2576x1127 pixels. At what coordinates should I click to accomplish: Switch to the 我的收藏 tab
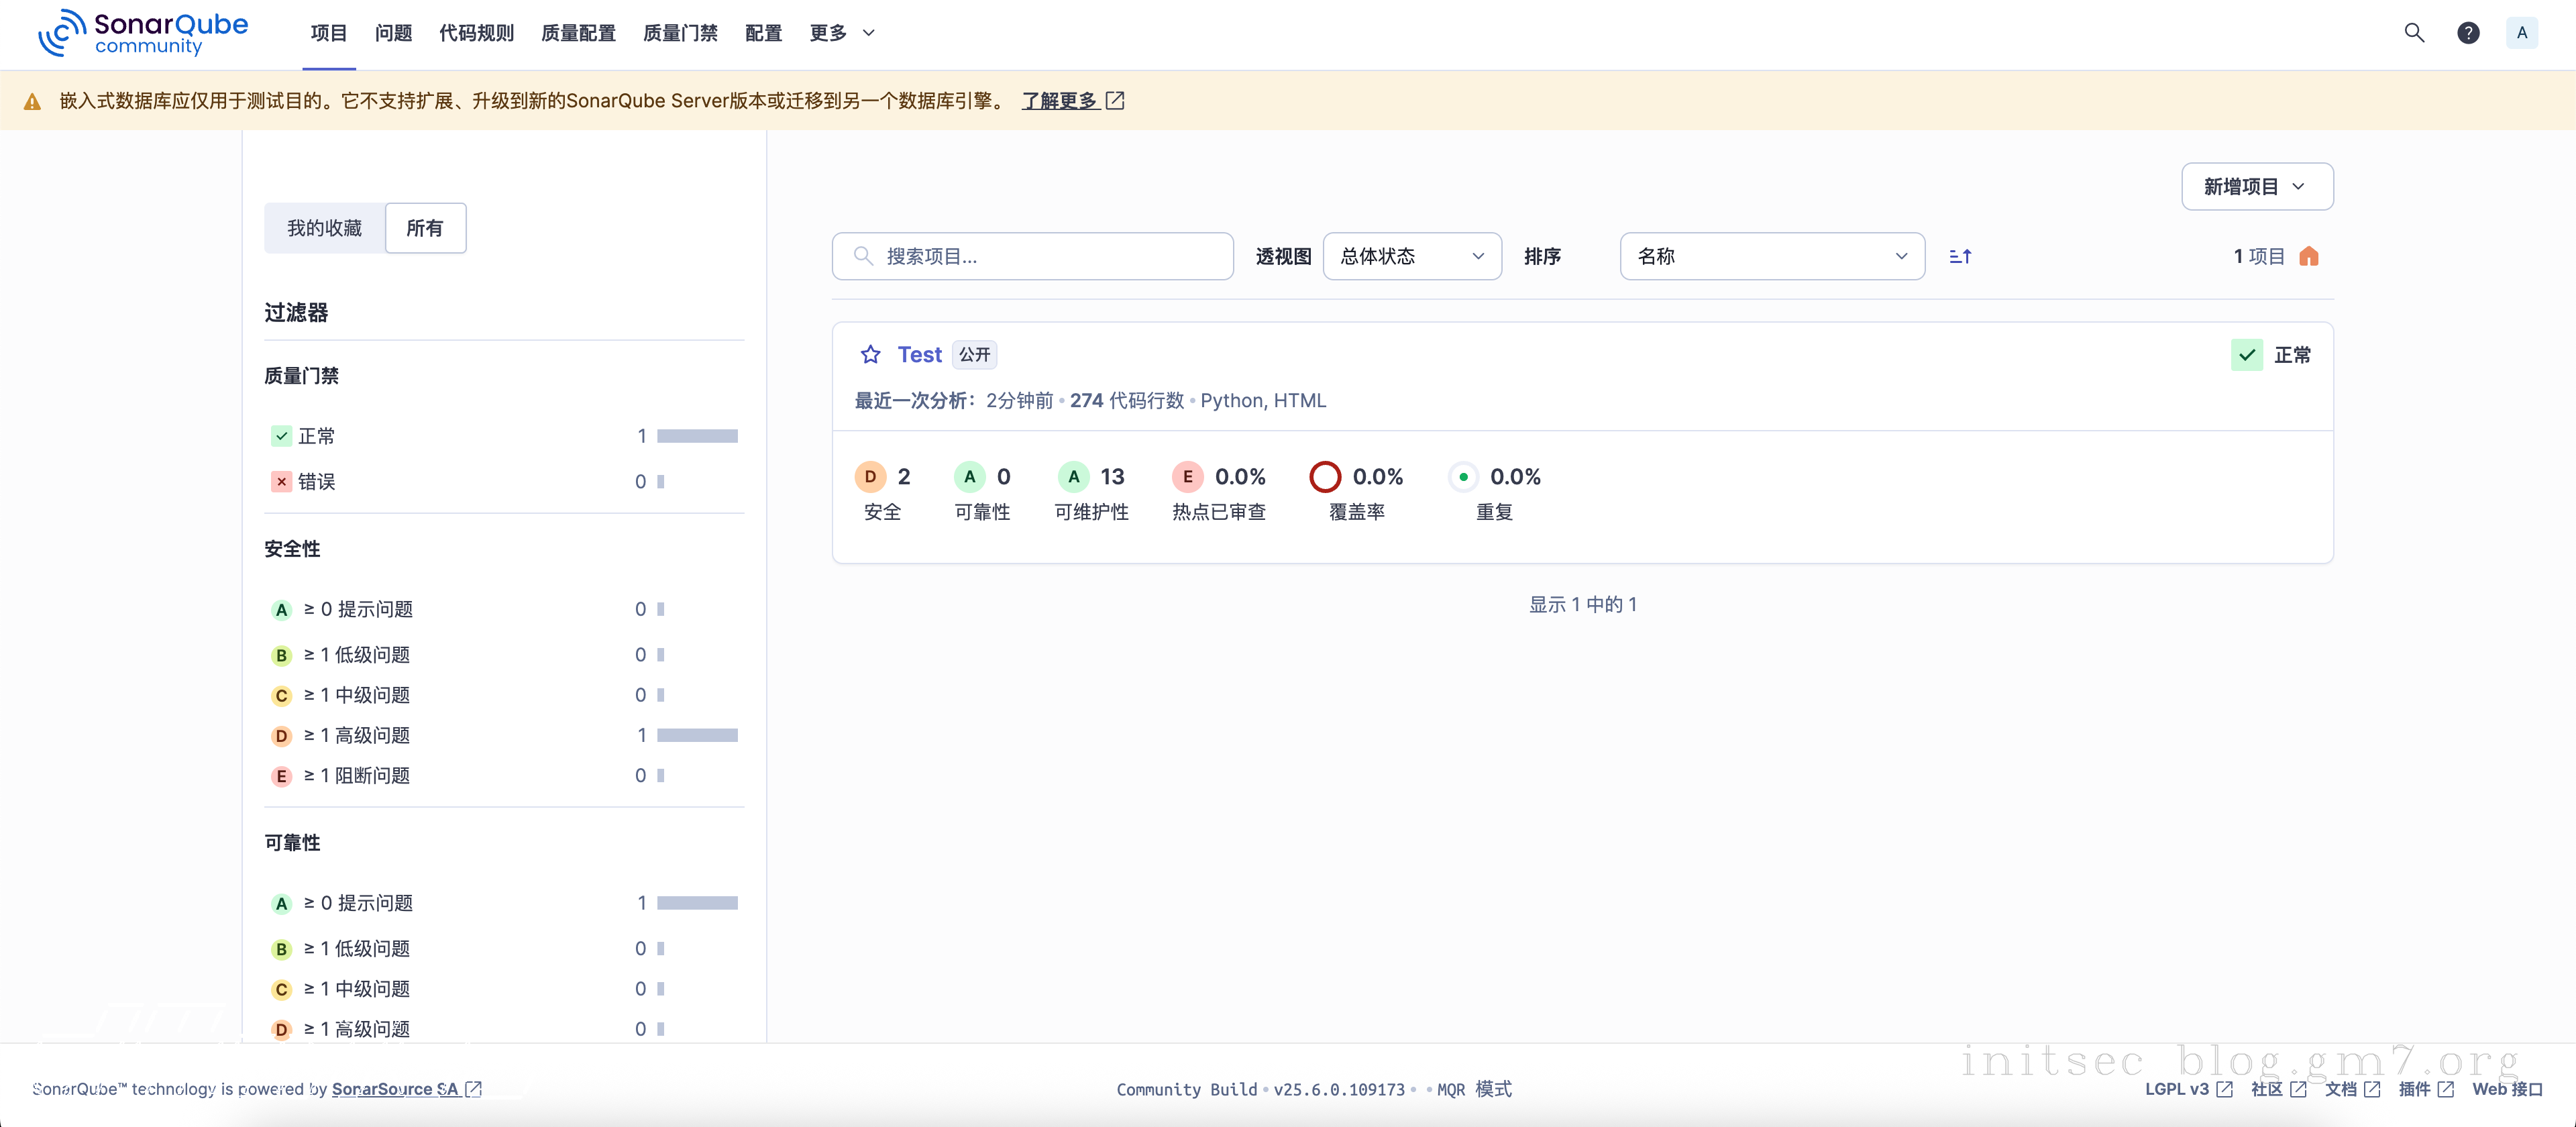pos(324,229)
